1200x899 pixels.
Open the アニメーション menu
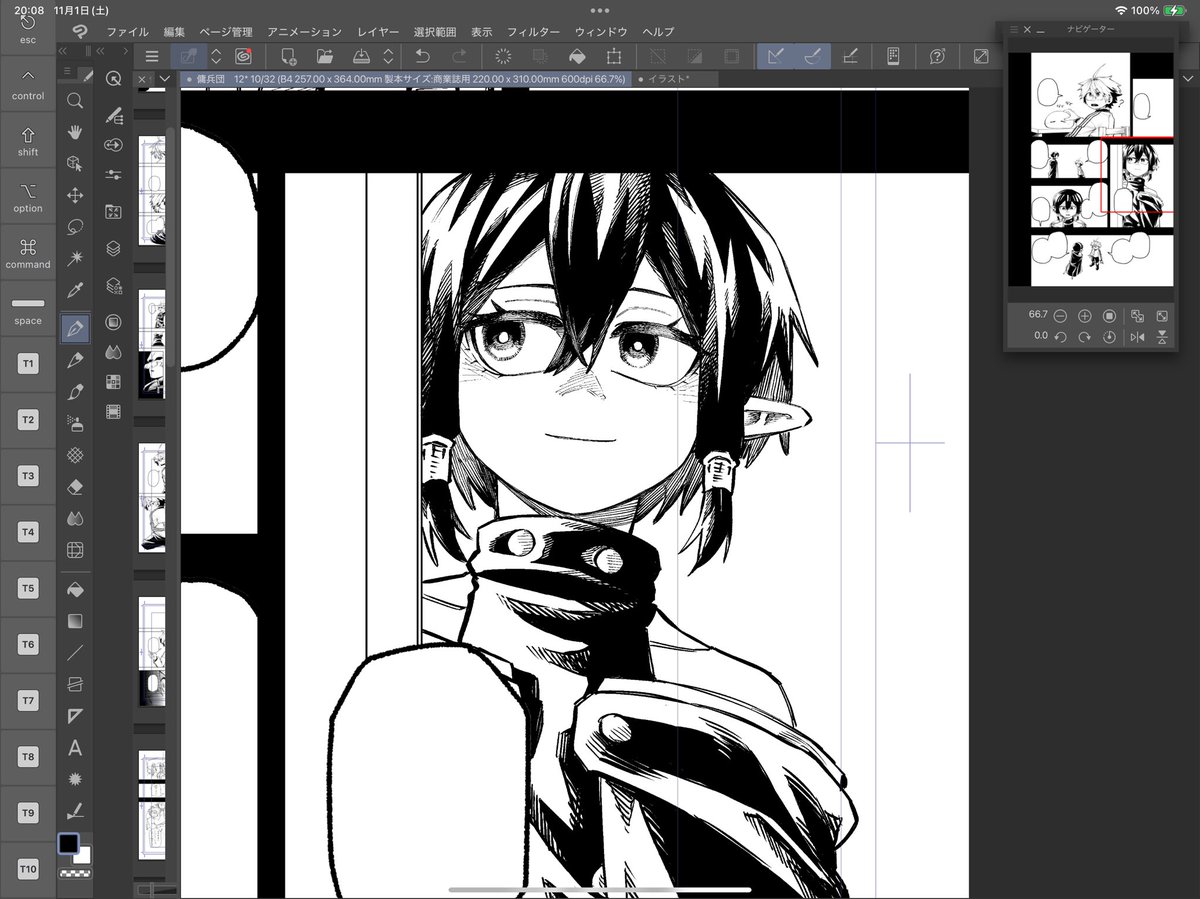[305, 32]
